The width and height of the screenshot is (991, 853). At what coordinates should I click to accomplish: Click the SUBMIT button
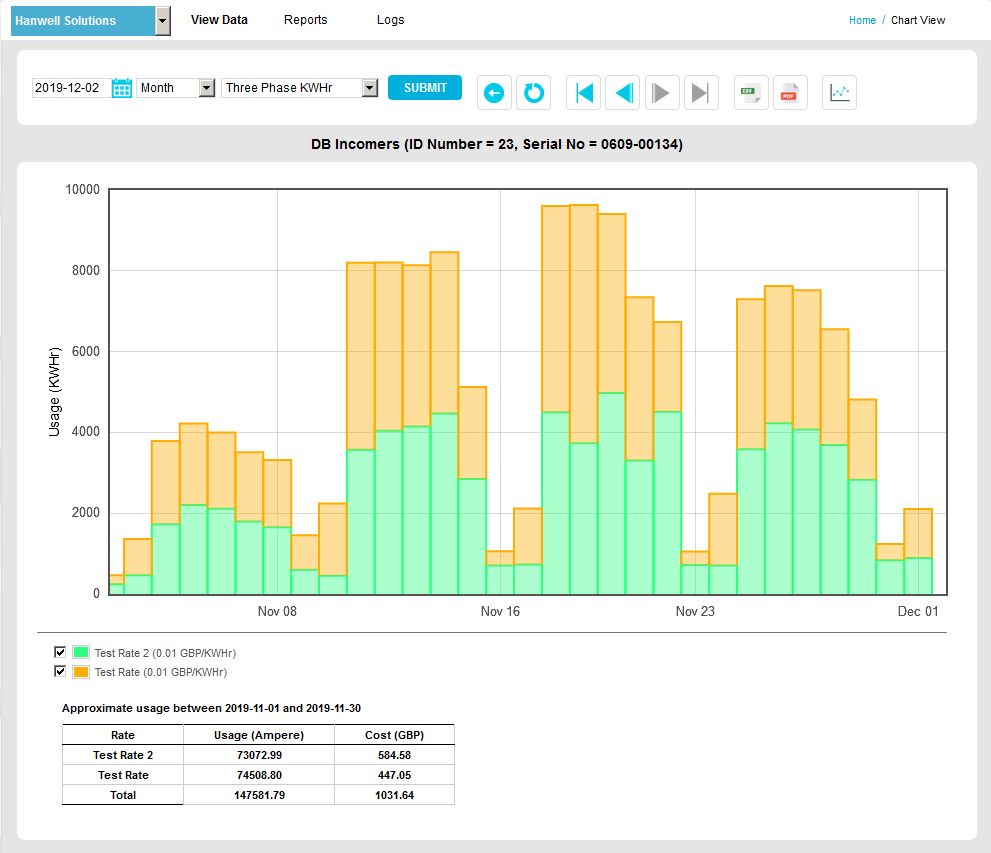pos(425,88)
